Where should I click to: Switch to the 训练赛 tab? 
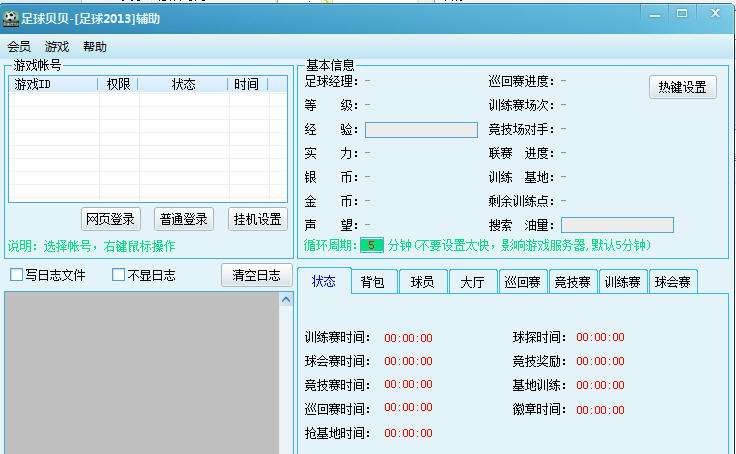pyautogui.click(x=623, y=282)
